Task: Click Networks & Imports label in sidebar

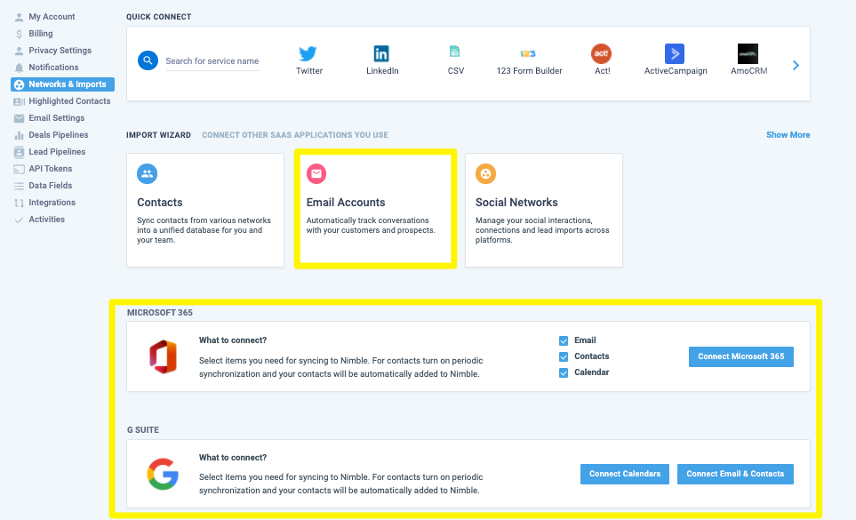Action: [x=67, y=85]
